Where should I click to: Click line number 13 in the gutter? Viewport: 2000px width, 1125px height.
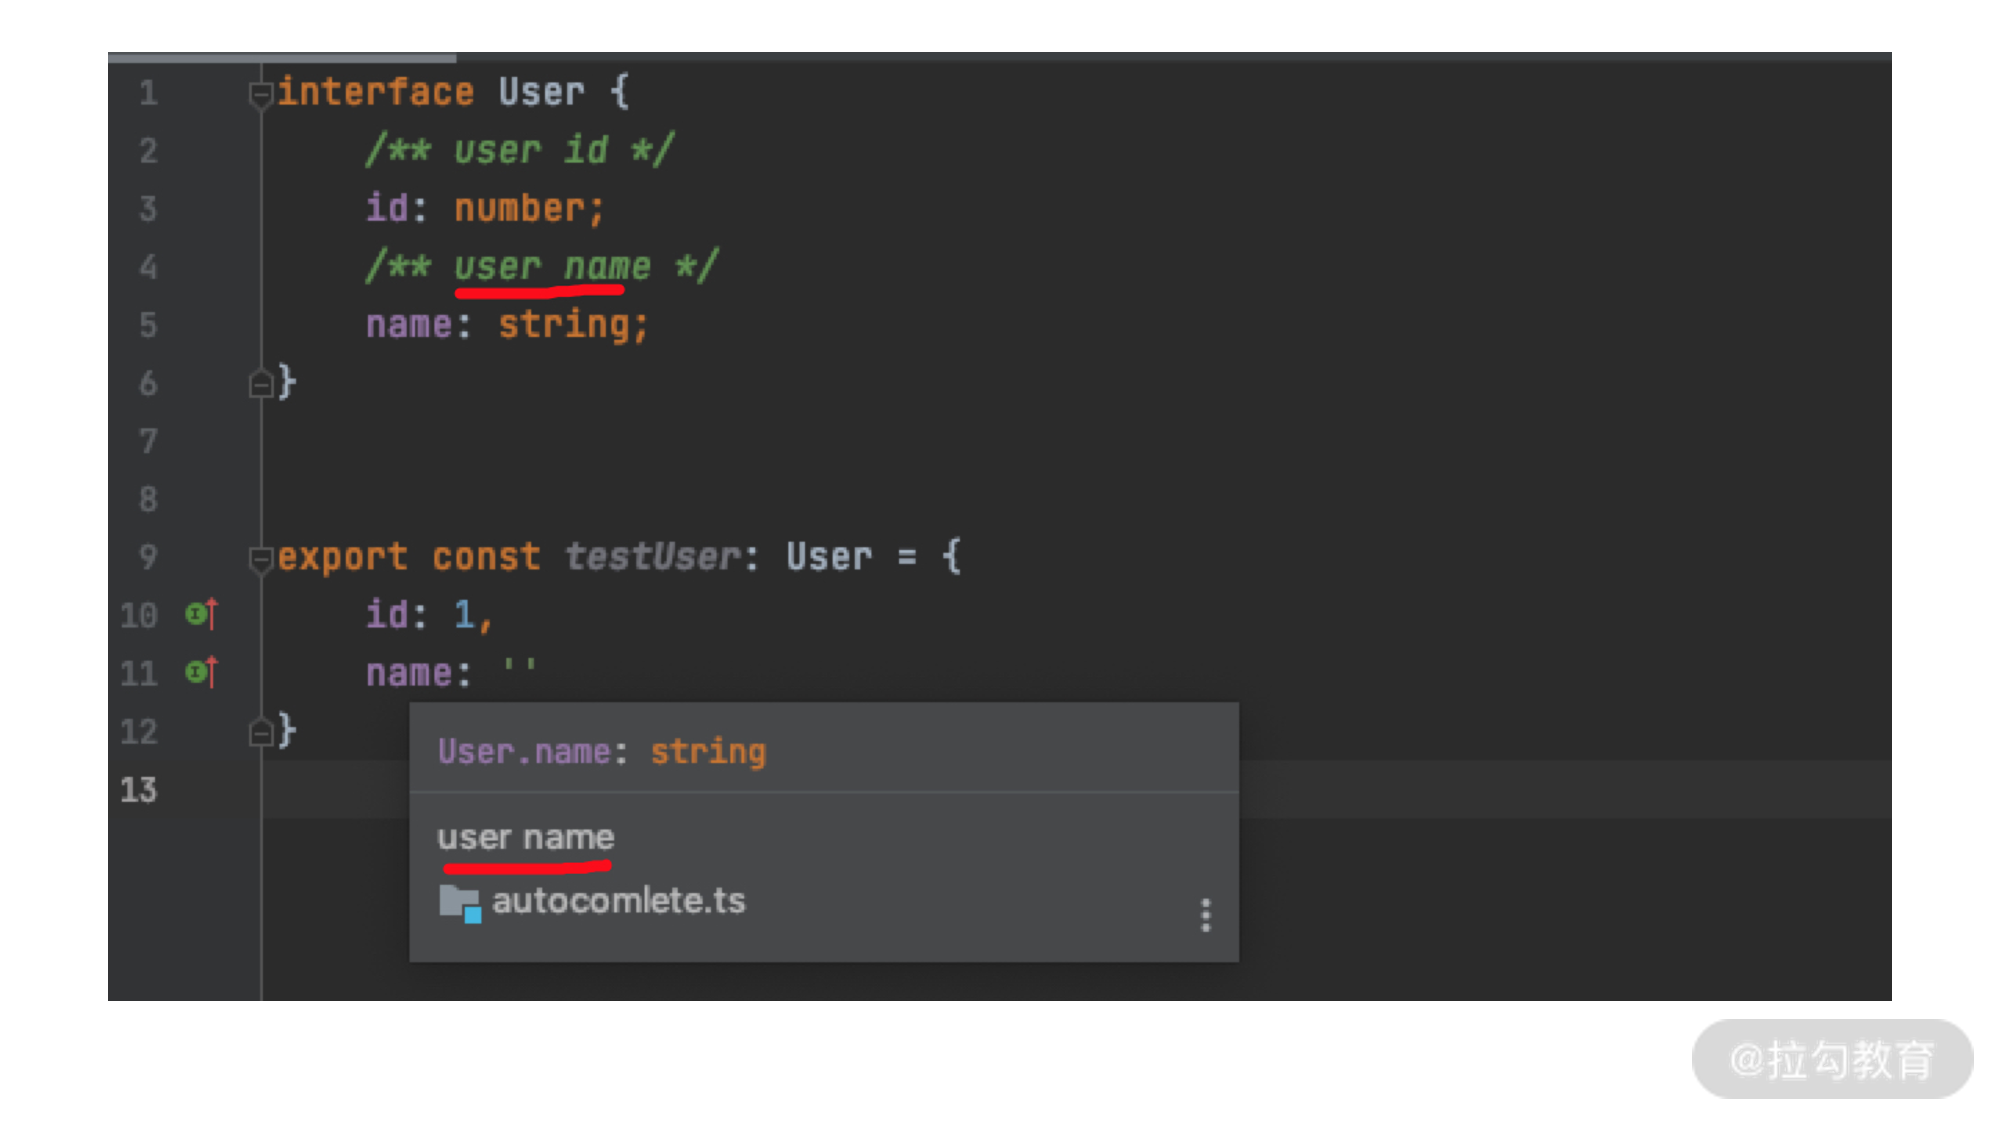[139, 790]
